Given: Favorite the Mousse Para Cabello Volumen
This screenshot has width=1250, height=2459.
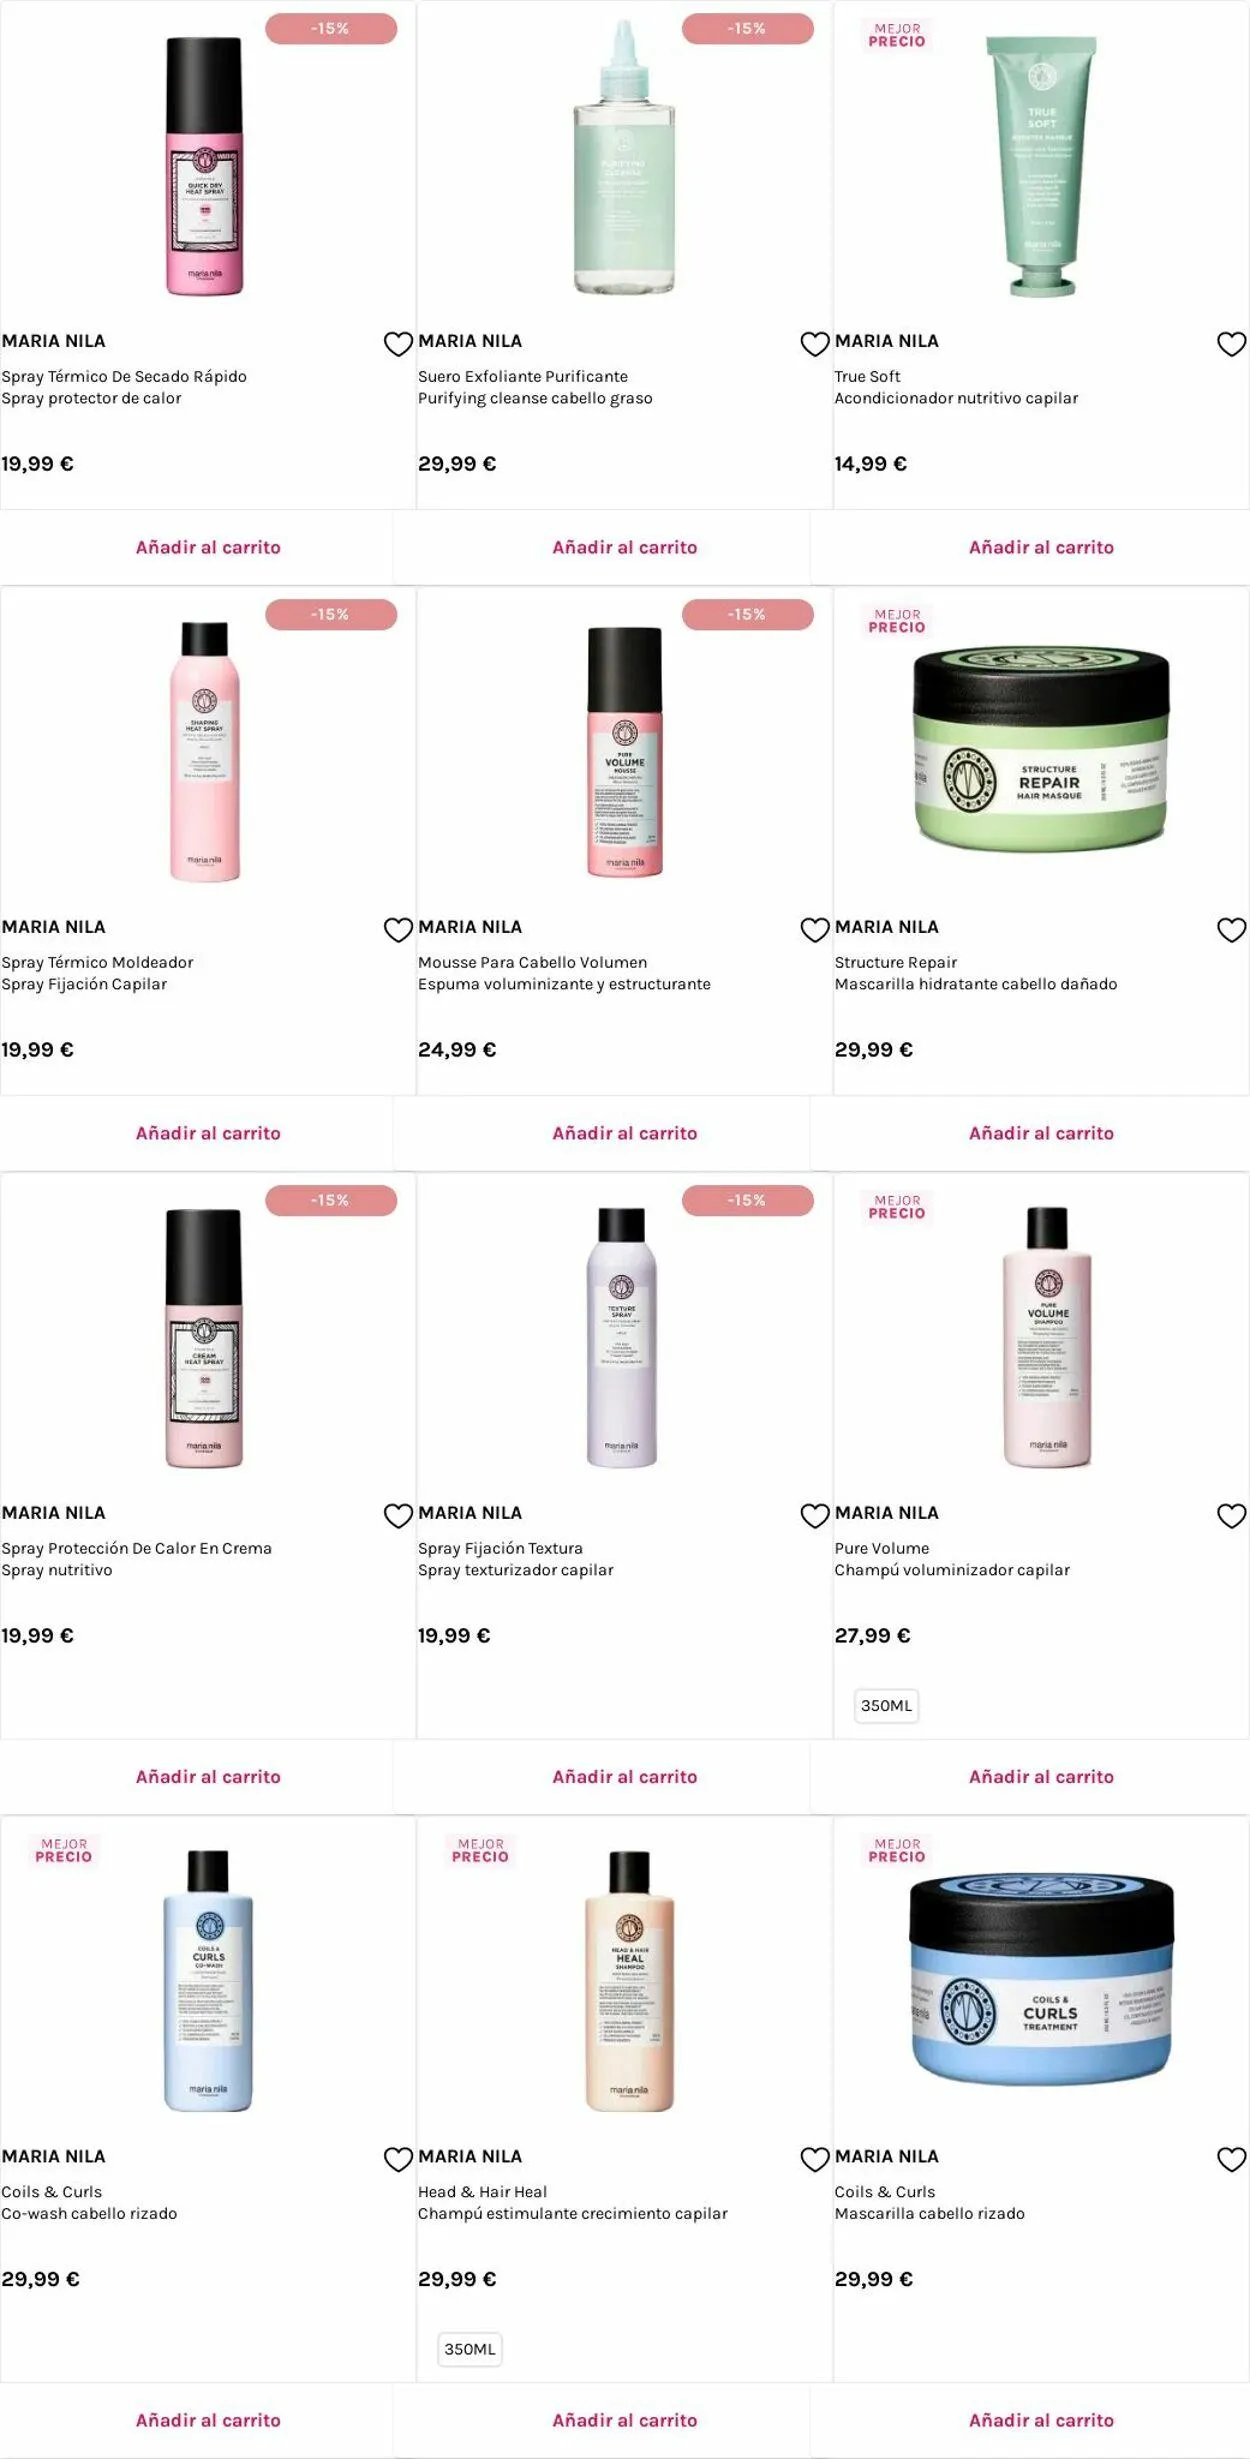Looking at the screenshot, I should pos(815,930).
